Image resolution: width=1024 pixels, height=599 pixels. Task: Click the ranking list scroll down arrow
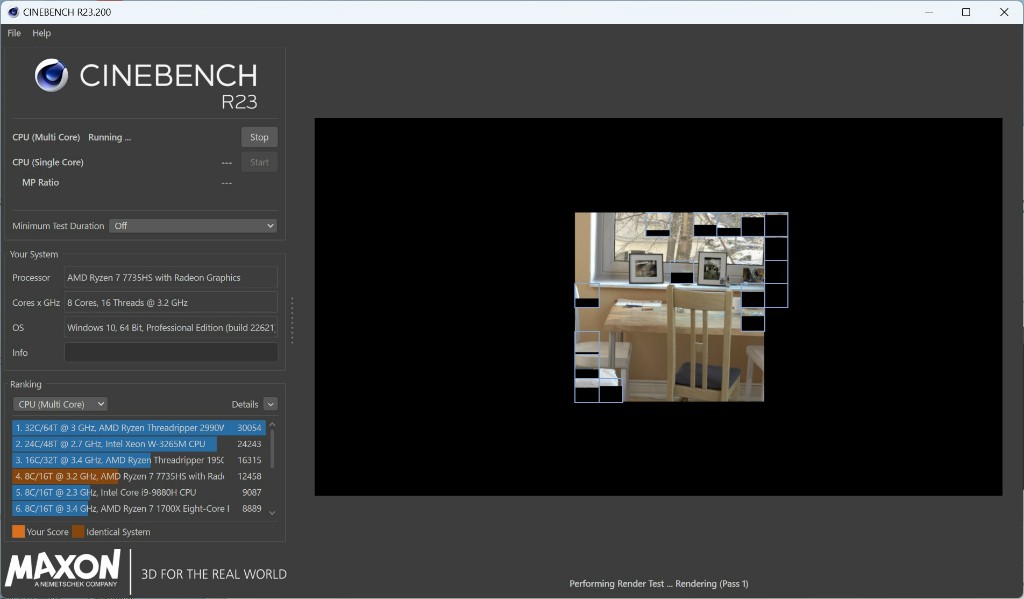(272, 512)
